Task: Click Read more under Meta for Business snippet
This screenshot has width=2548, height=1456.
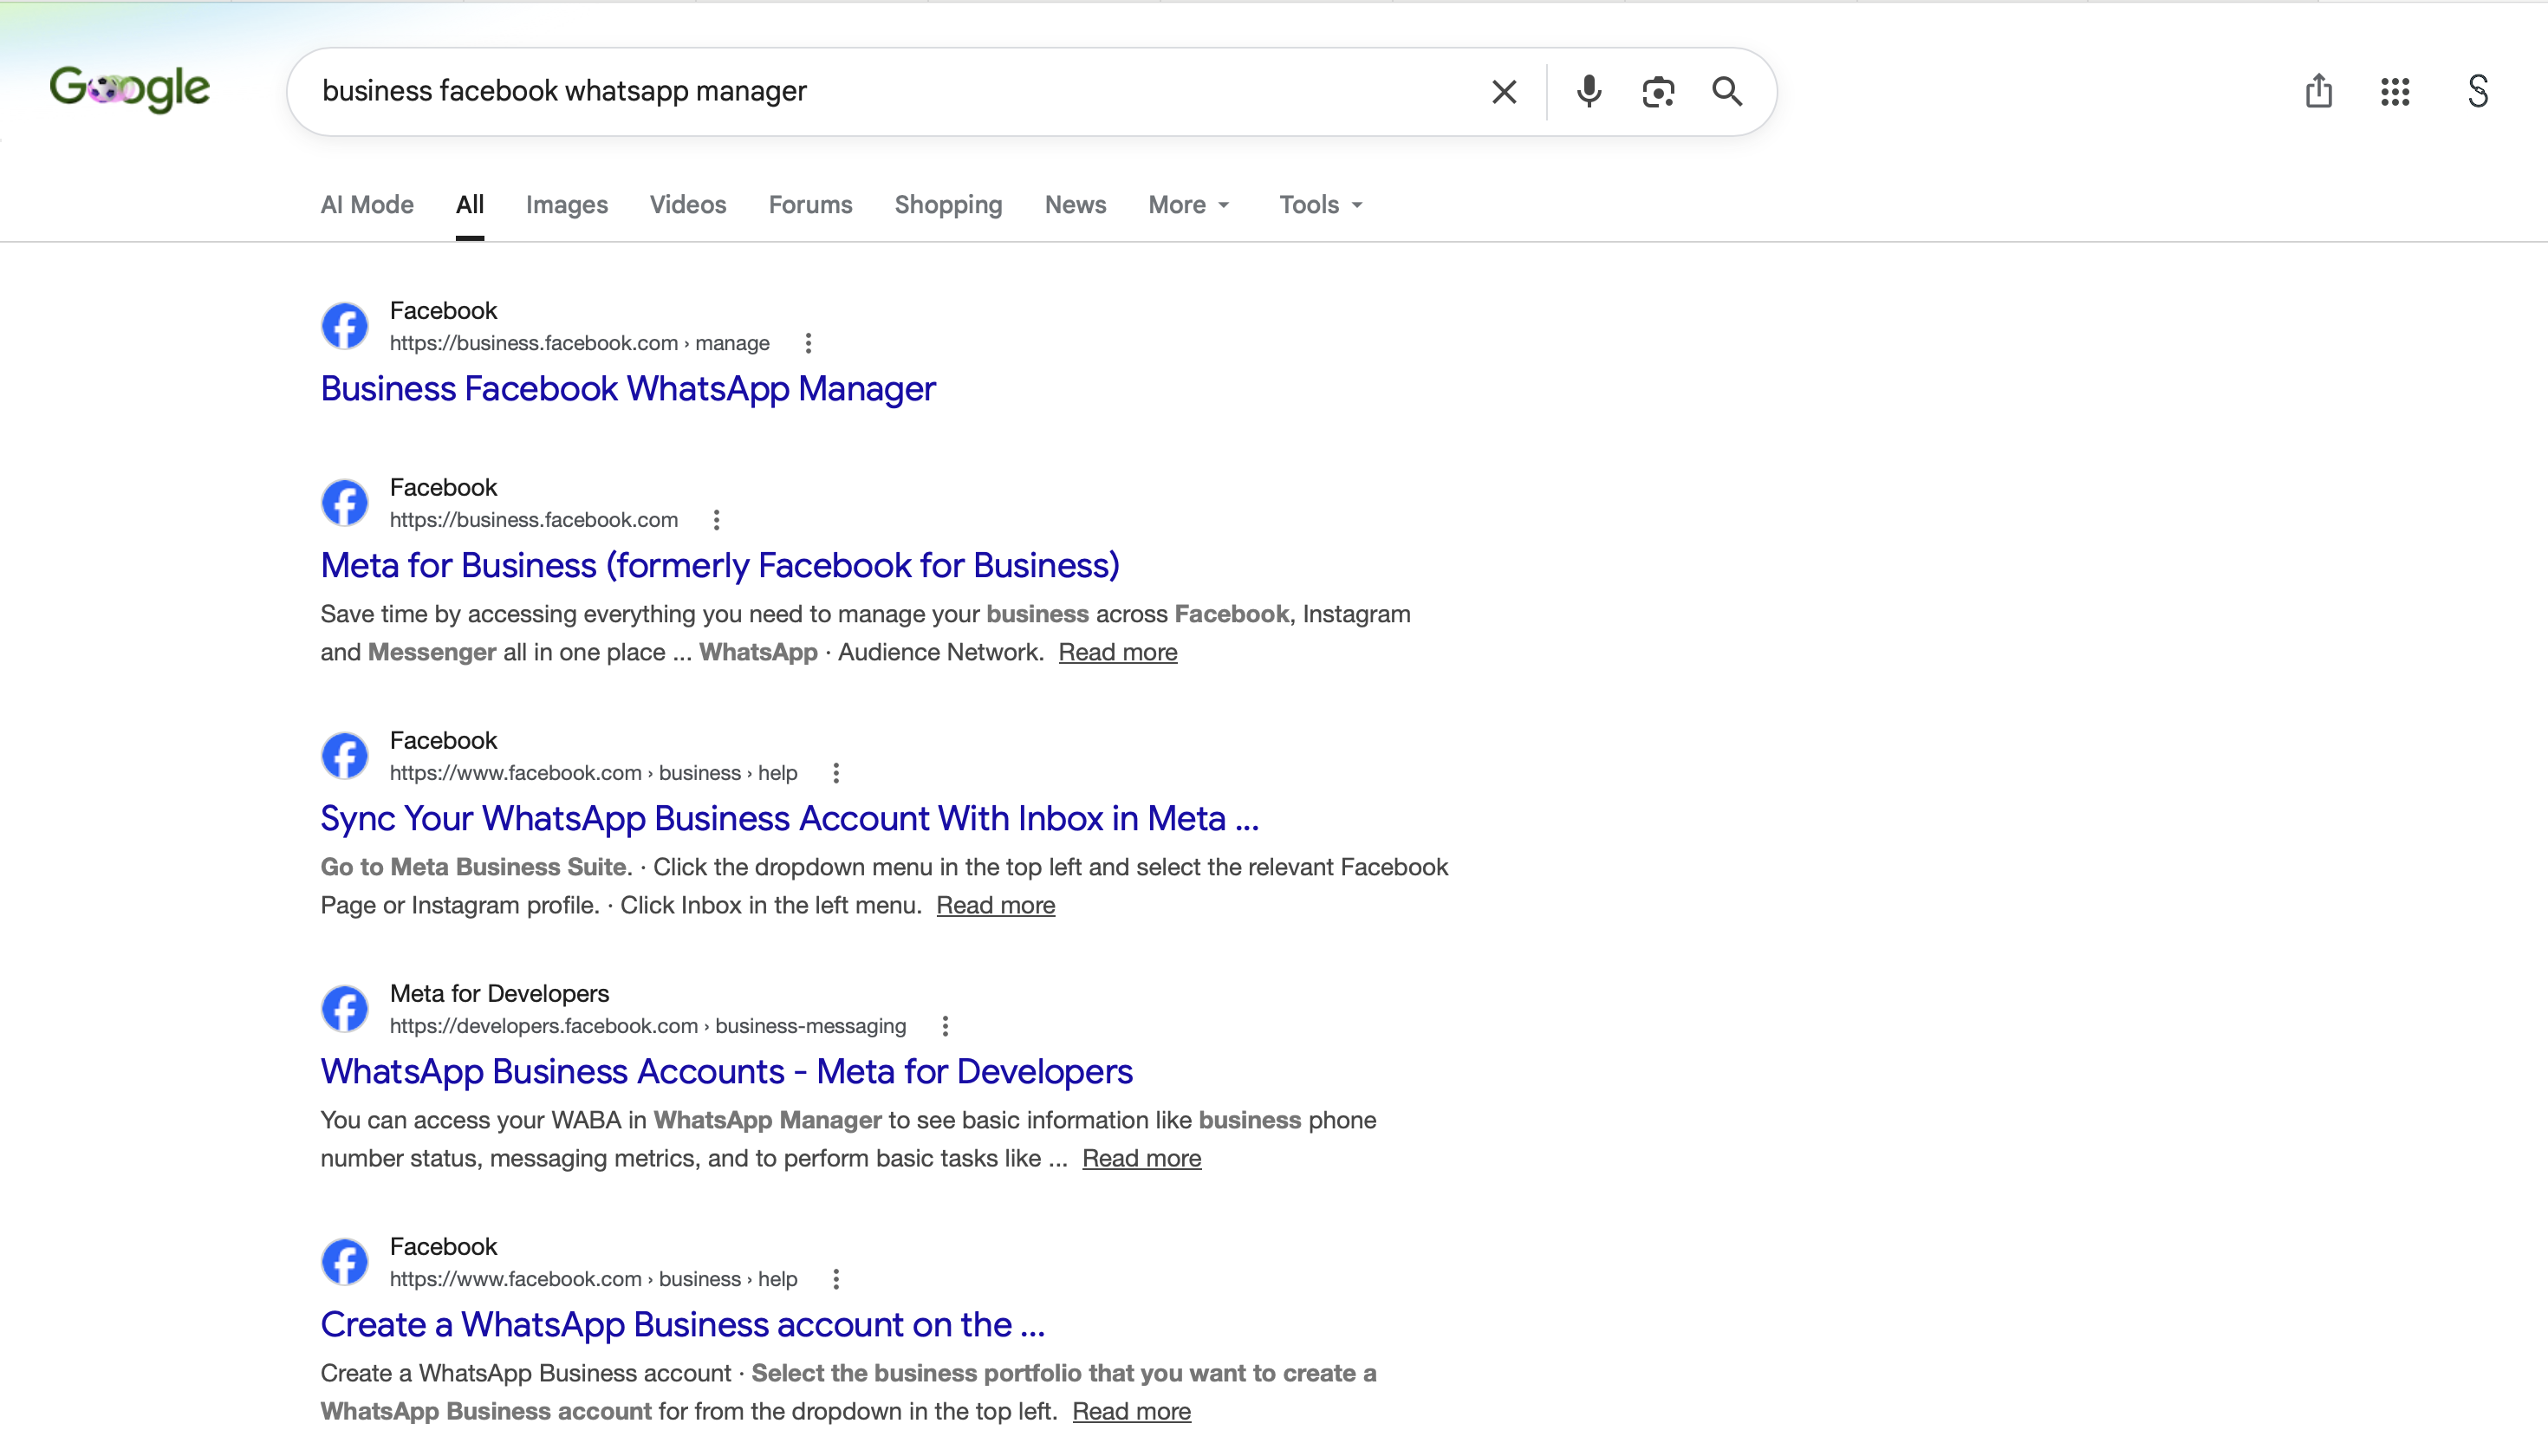Action: point(1118,652)
